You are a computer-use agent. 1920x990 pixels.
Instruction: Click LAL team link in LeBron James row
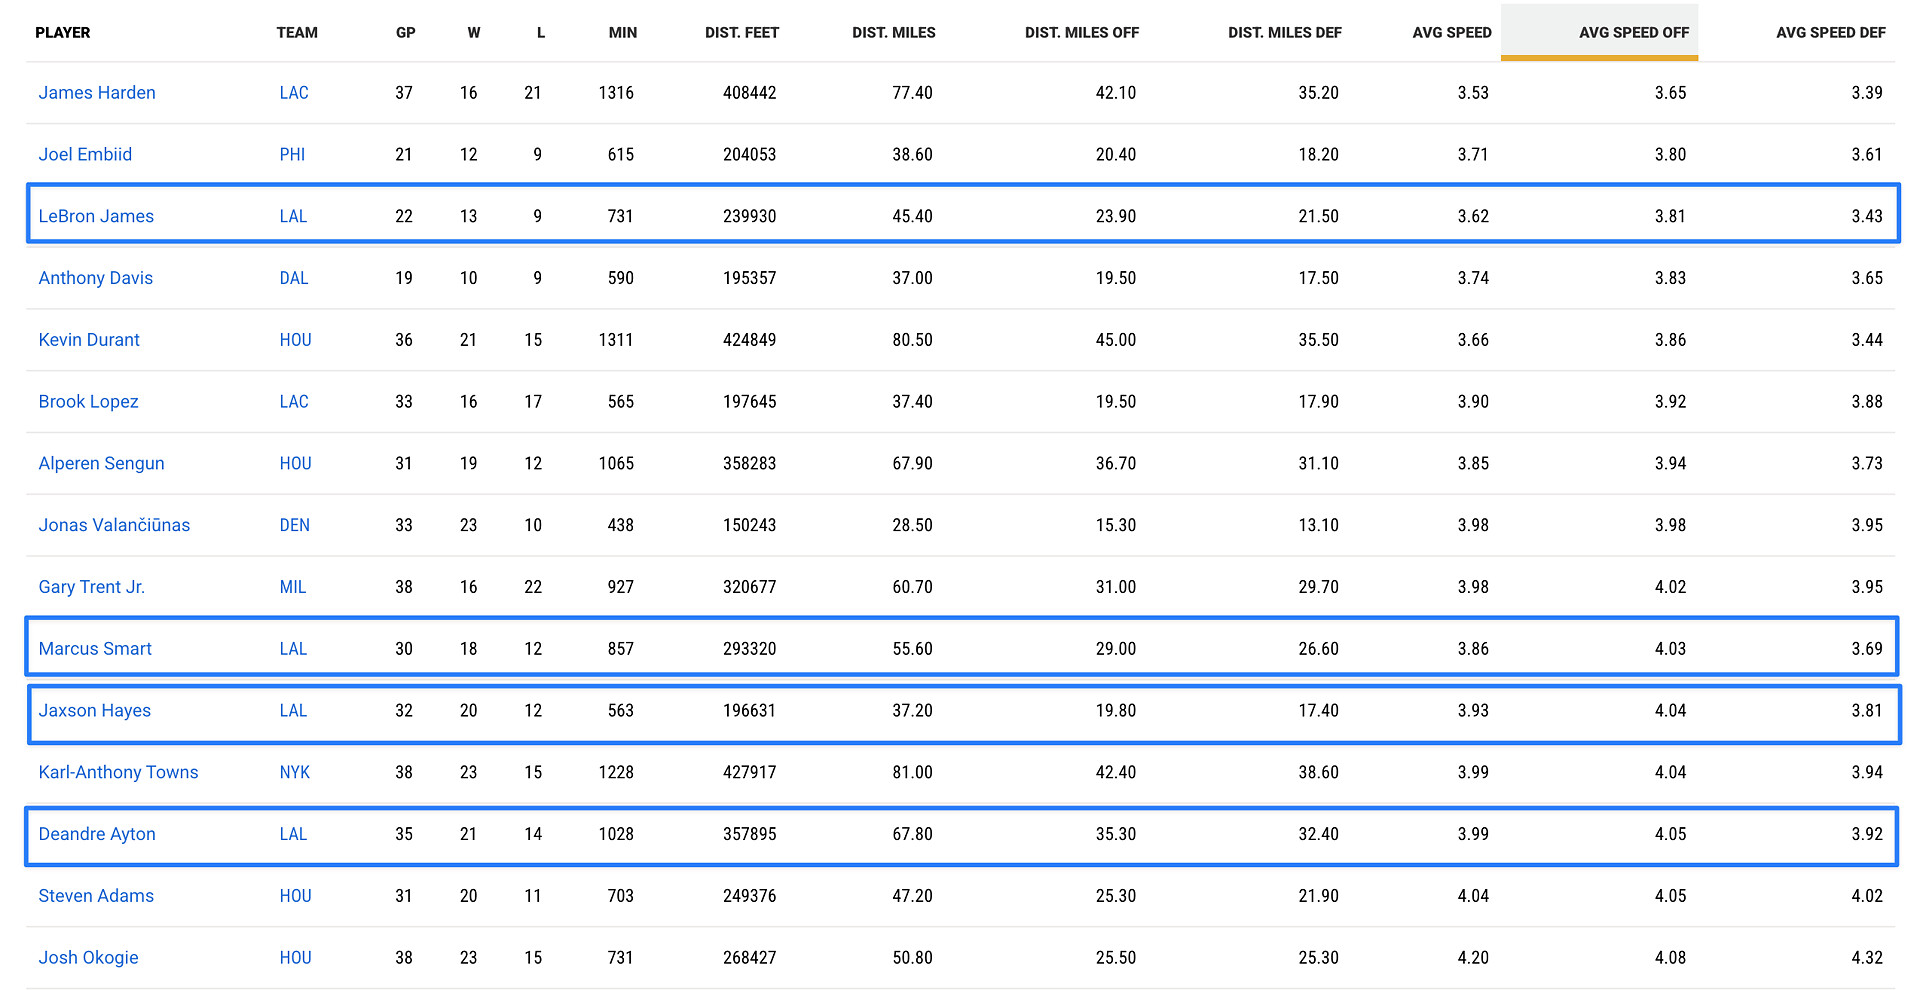[x=293, y=217]
